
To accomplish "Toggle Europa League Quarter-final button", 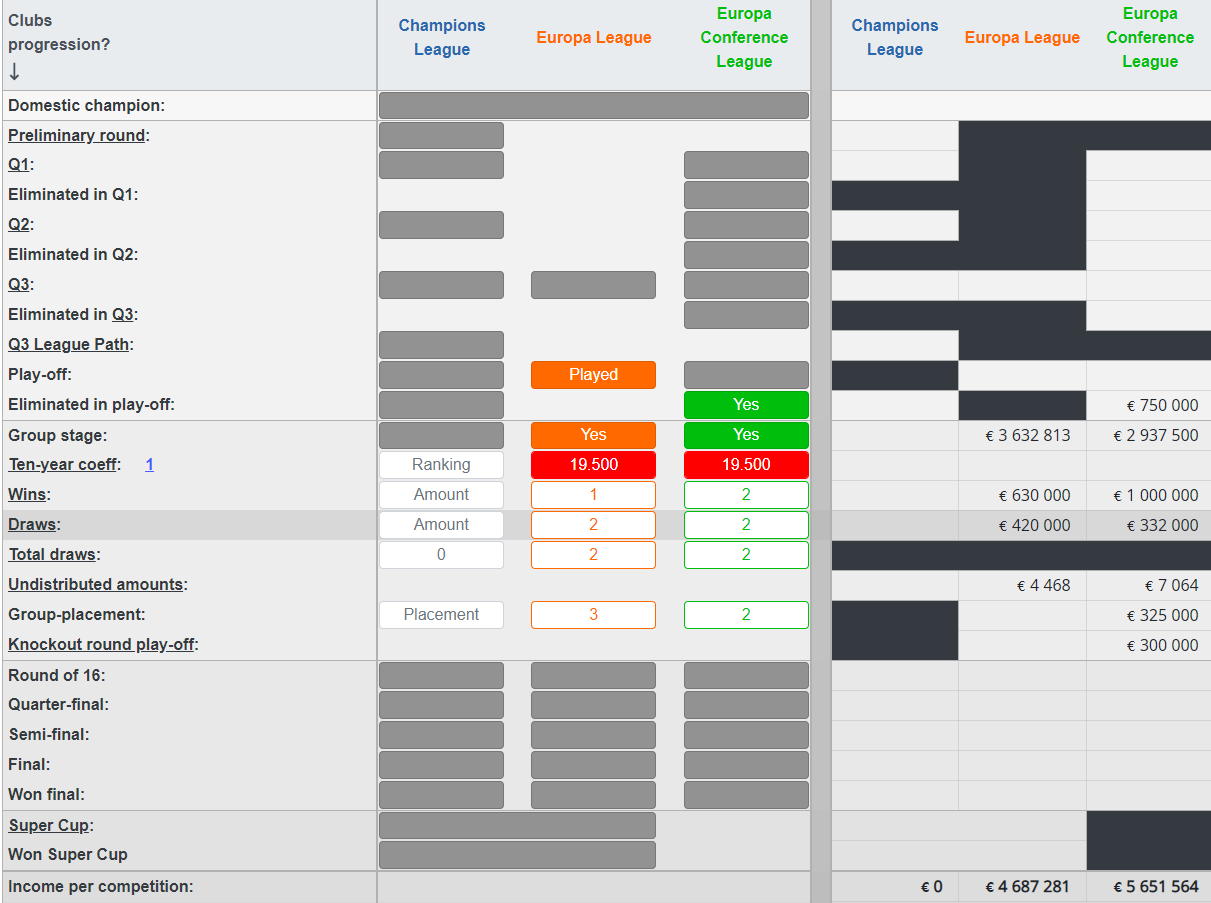I will 593,705.
